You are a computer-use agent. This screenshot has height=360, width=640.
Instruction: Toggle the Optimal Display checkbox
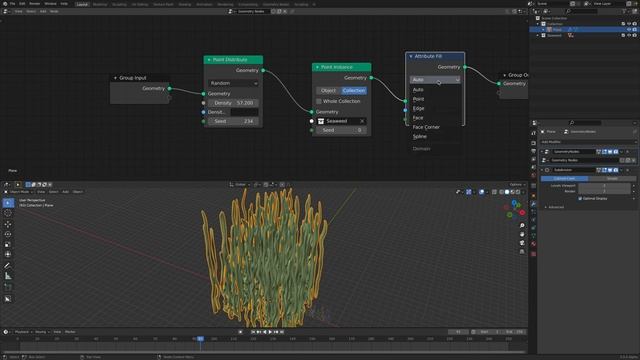pyautogui.click(x=580, y=199)
